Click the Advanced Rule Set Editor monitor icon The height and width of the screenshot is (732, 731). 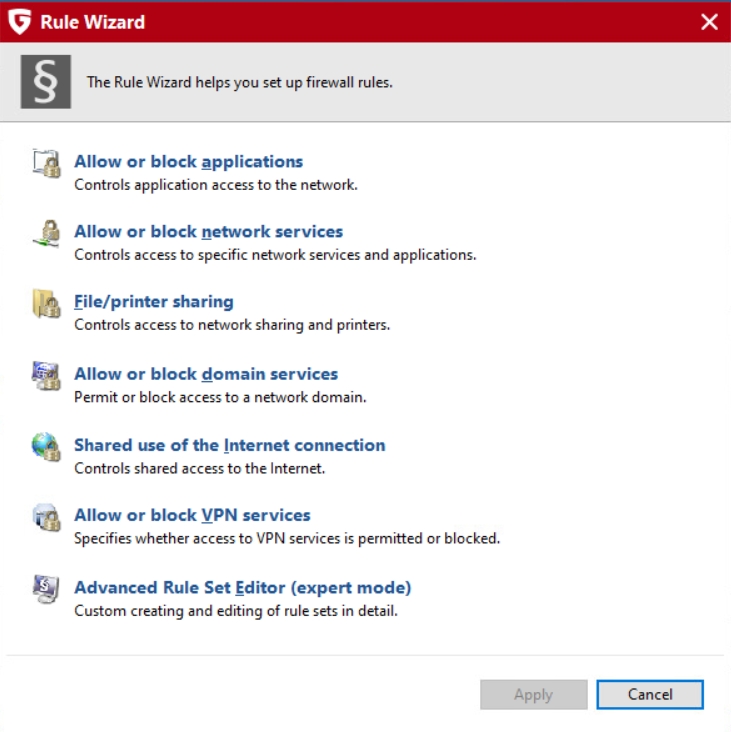tap(46, 589)
